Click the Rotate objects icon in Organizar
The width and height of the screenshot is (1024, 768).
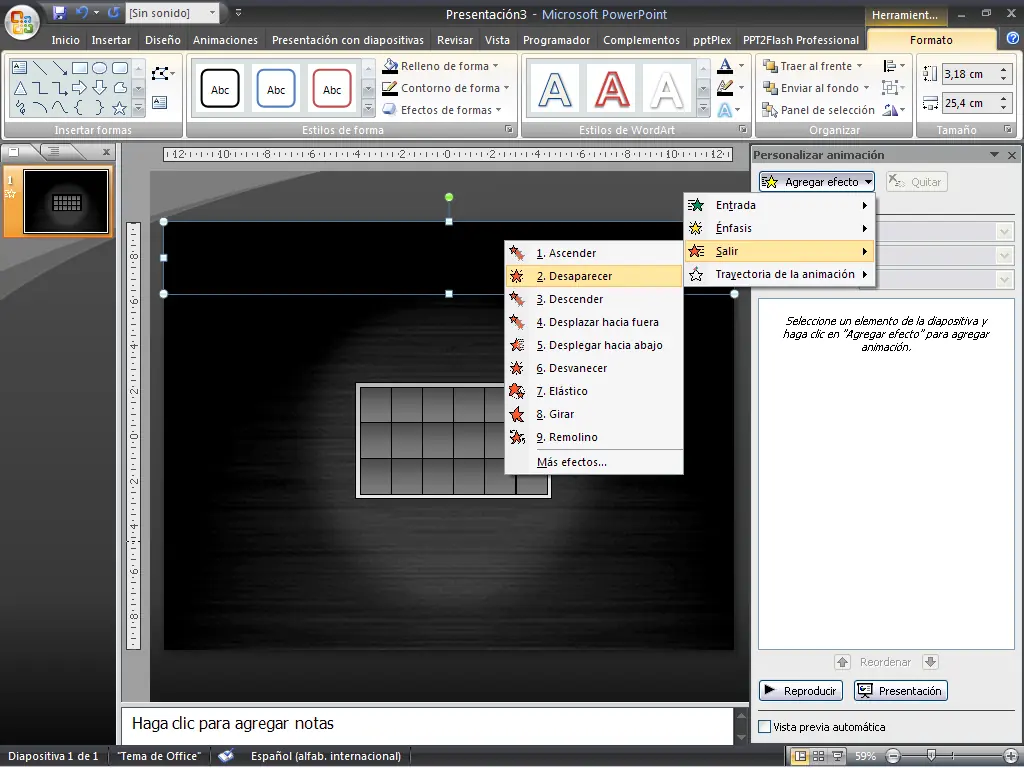pyautogui.click(x=893, y=110)
